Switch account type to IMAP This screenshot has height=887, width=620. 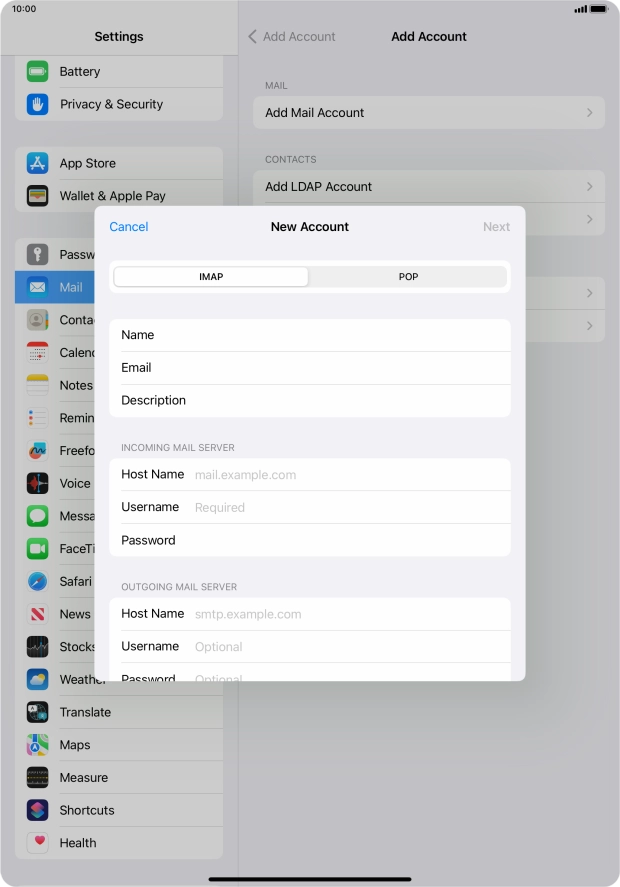(211, 277)
